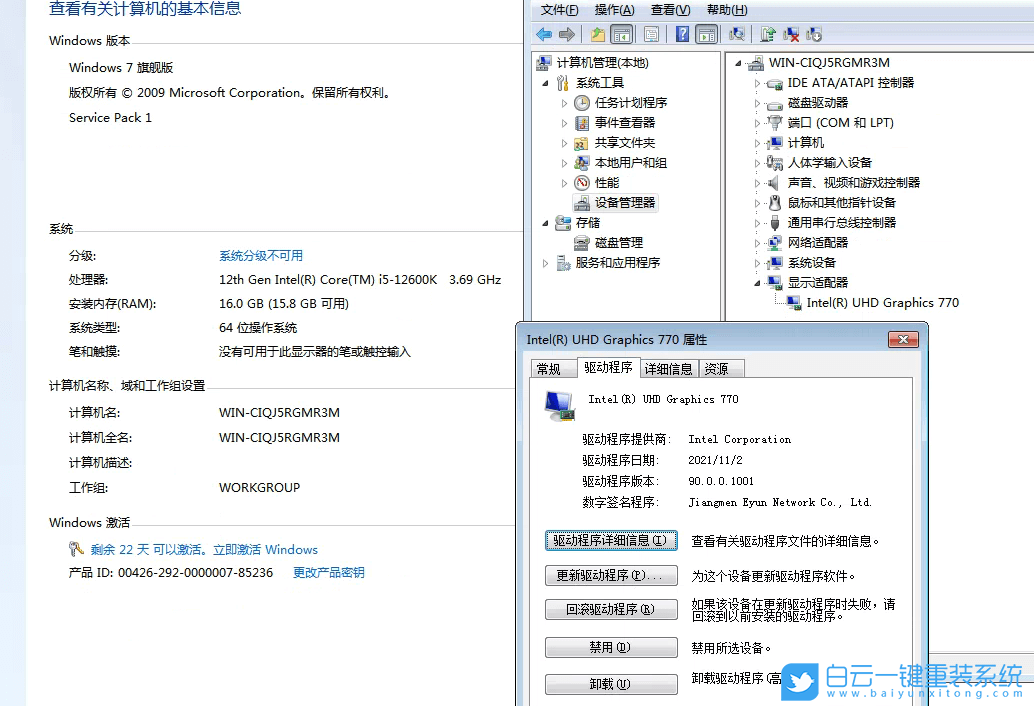Click the Export List toolbar icon
1034x706 pixels.
click(x=652, y=34)
